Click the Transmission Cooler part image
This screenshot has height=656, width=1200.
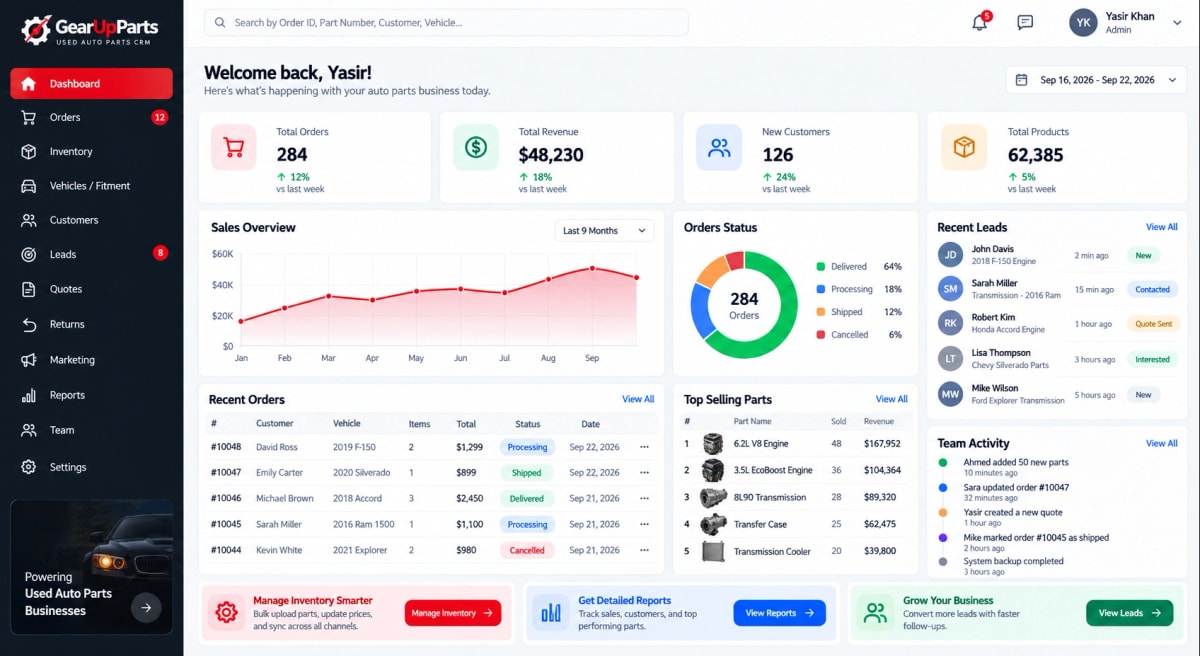[x=713, y=551]
